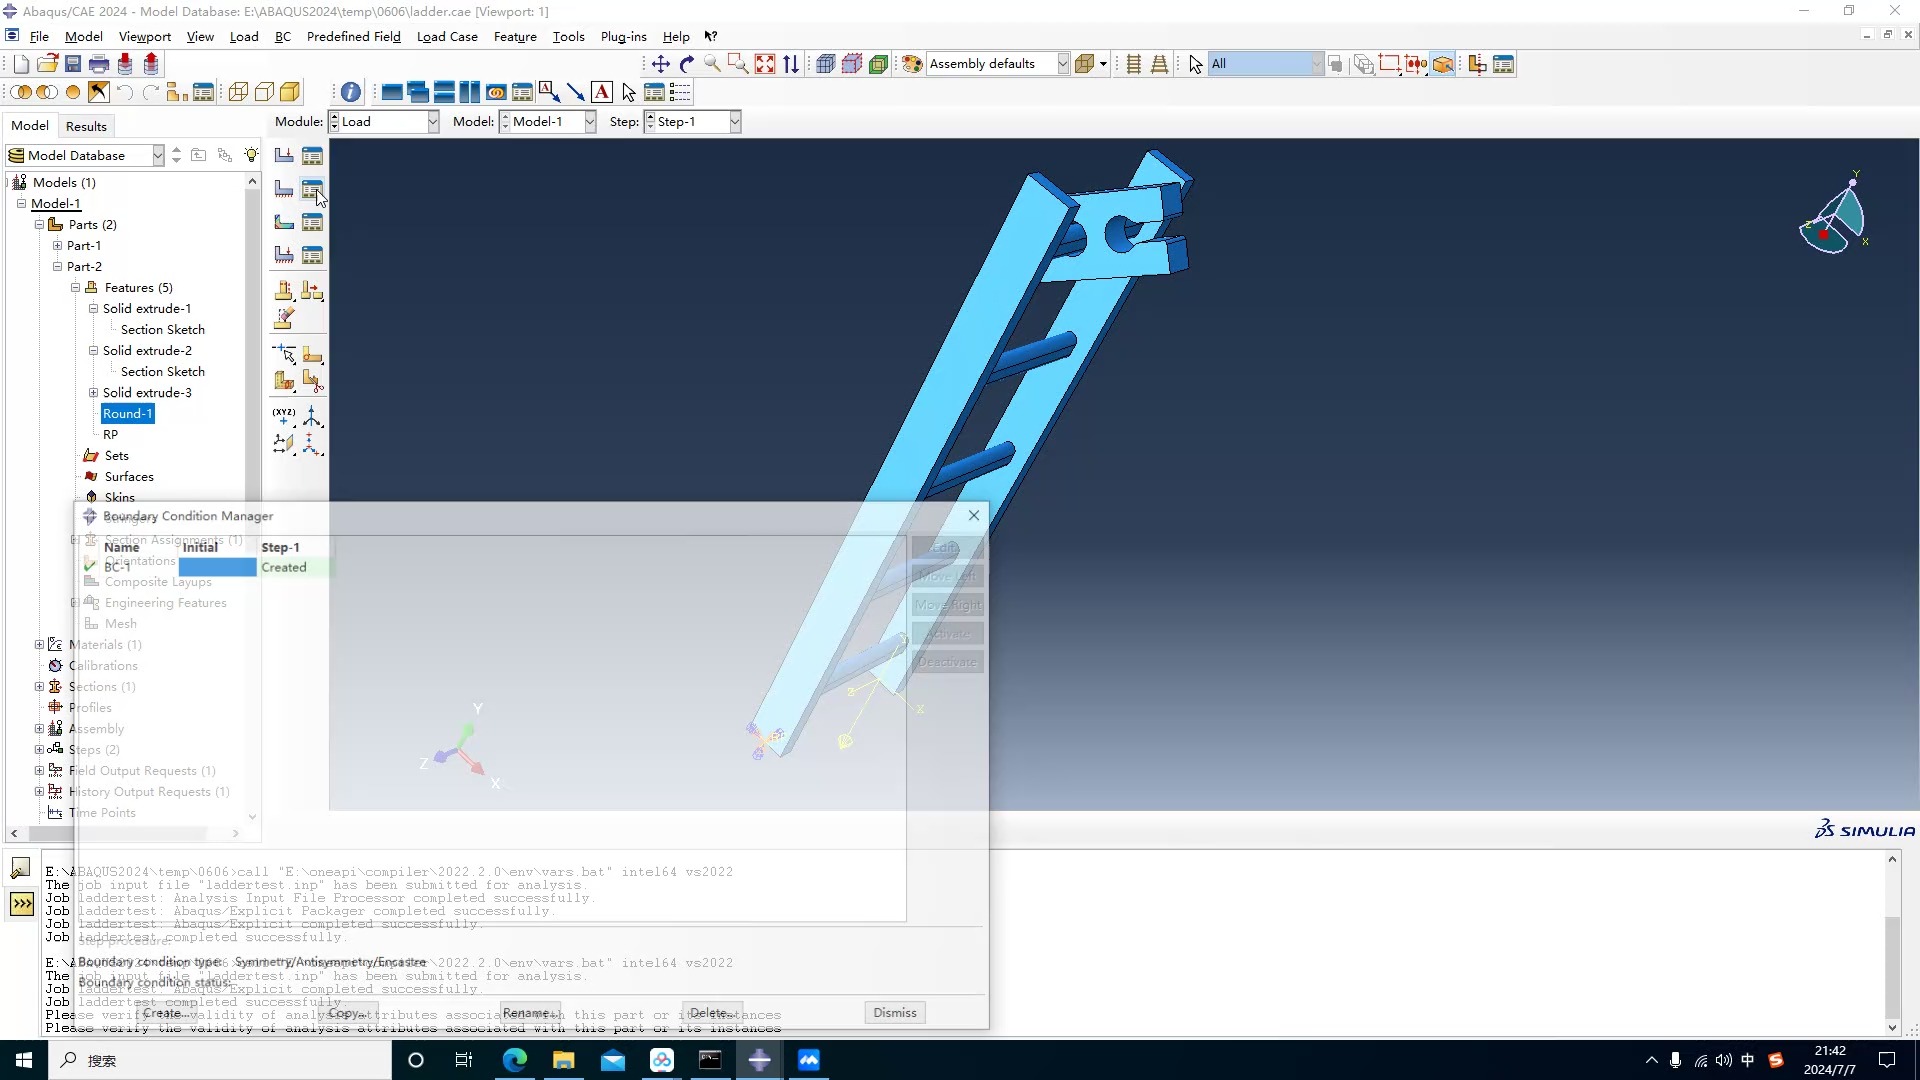Viewport: 1920px width, 1080px height.
Task: Click the Auto-Fit View icon
Action: click(765, 64)
